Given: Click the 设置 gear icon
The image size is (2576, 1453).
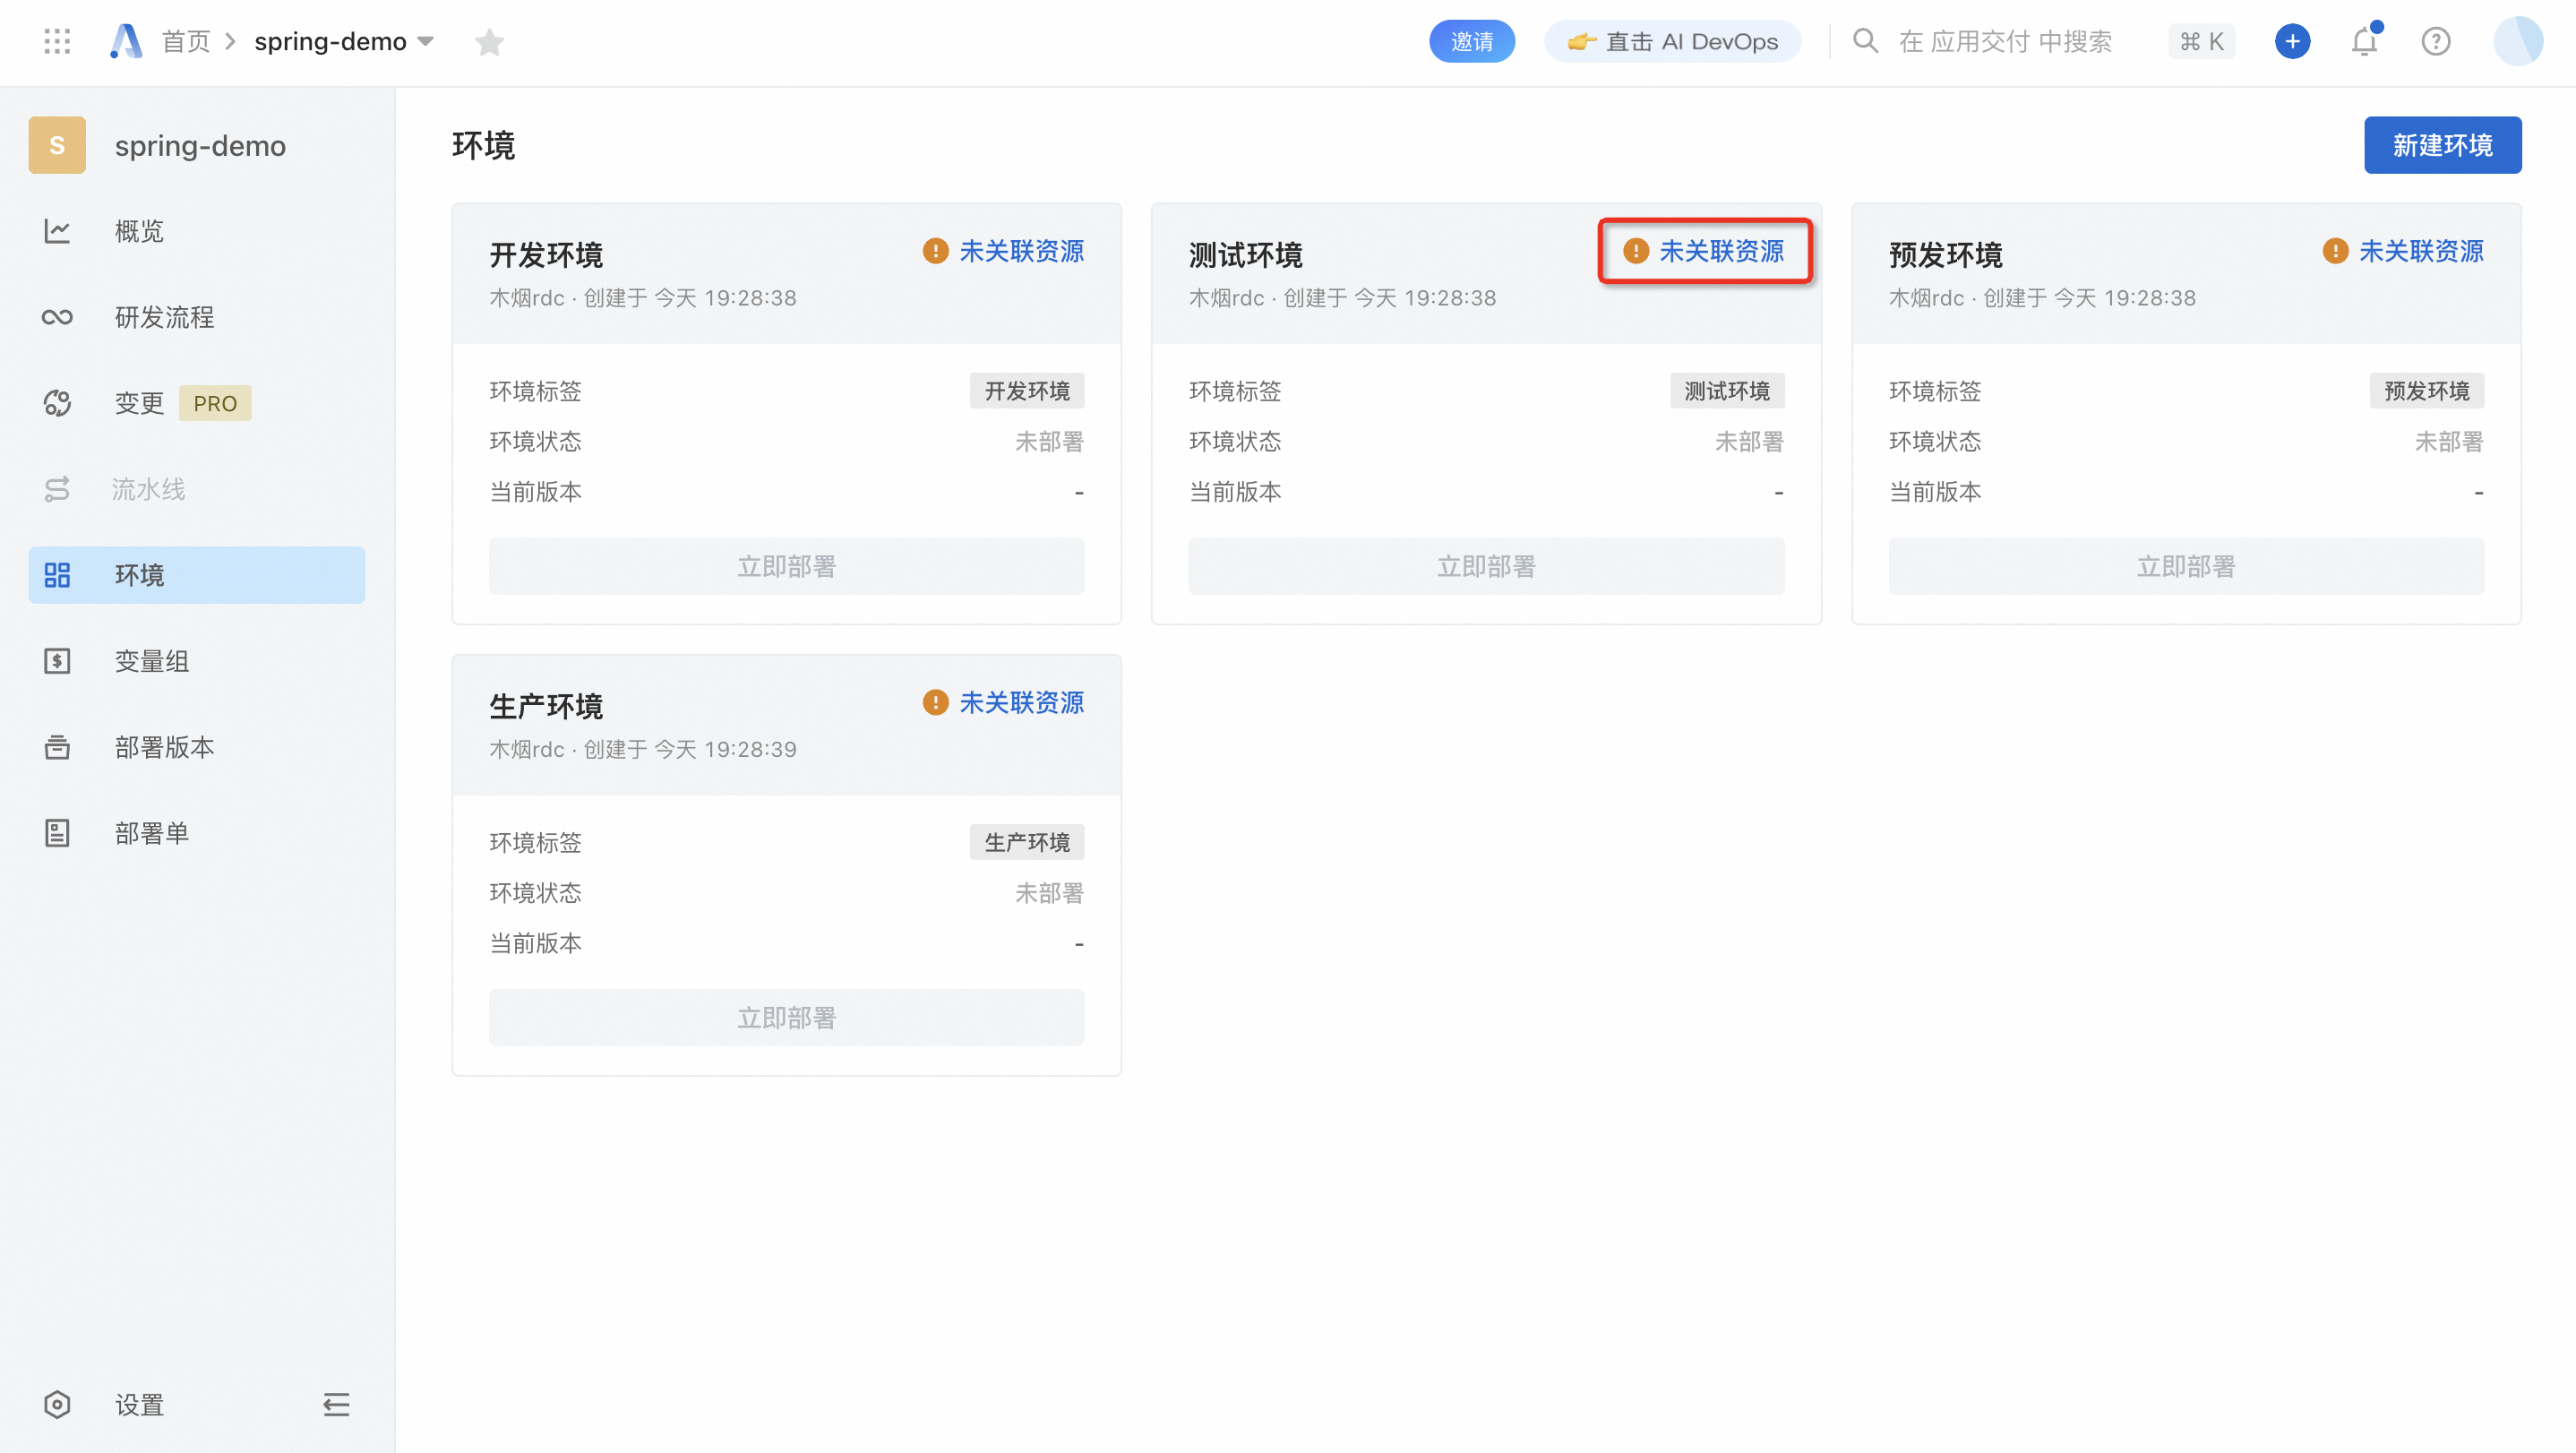Looking at the screenshot, I should point(57,1405).
